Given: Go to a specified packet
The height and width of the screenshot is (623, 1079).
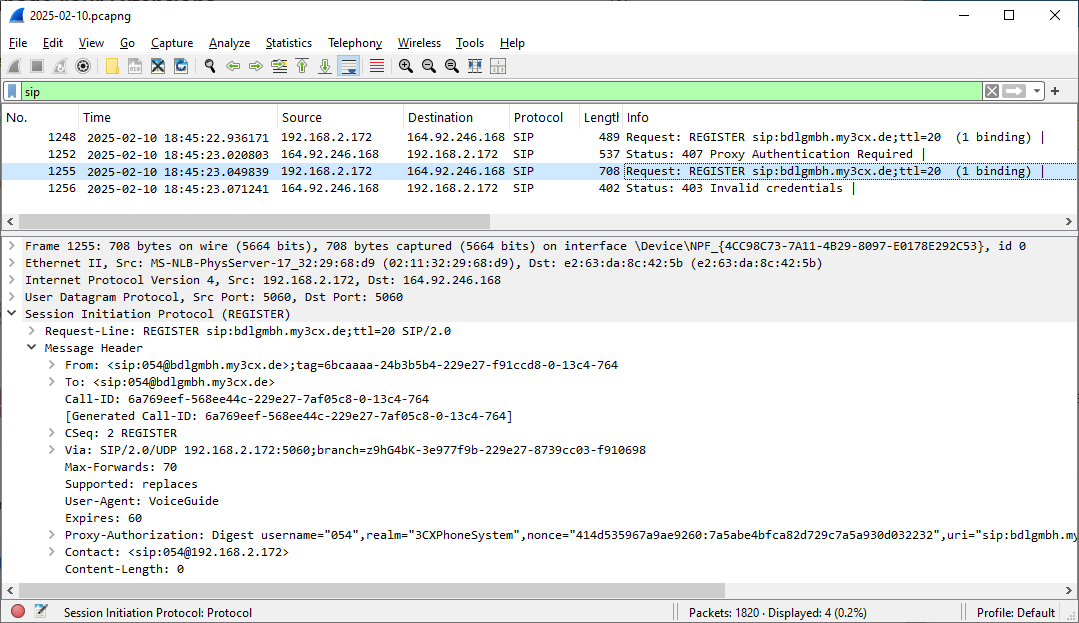Looking at the screenshot, I should click(279, 66).
